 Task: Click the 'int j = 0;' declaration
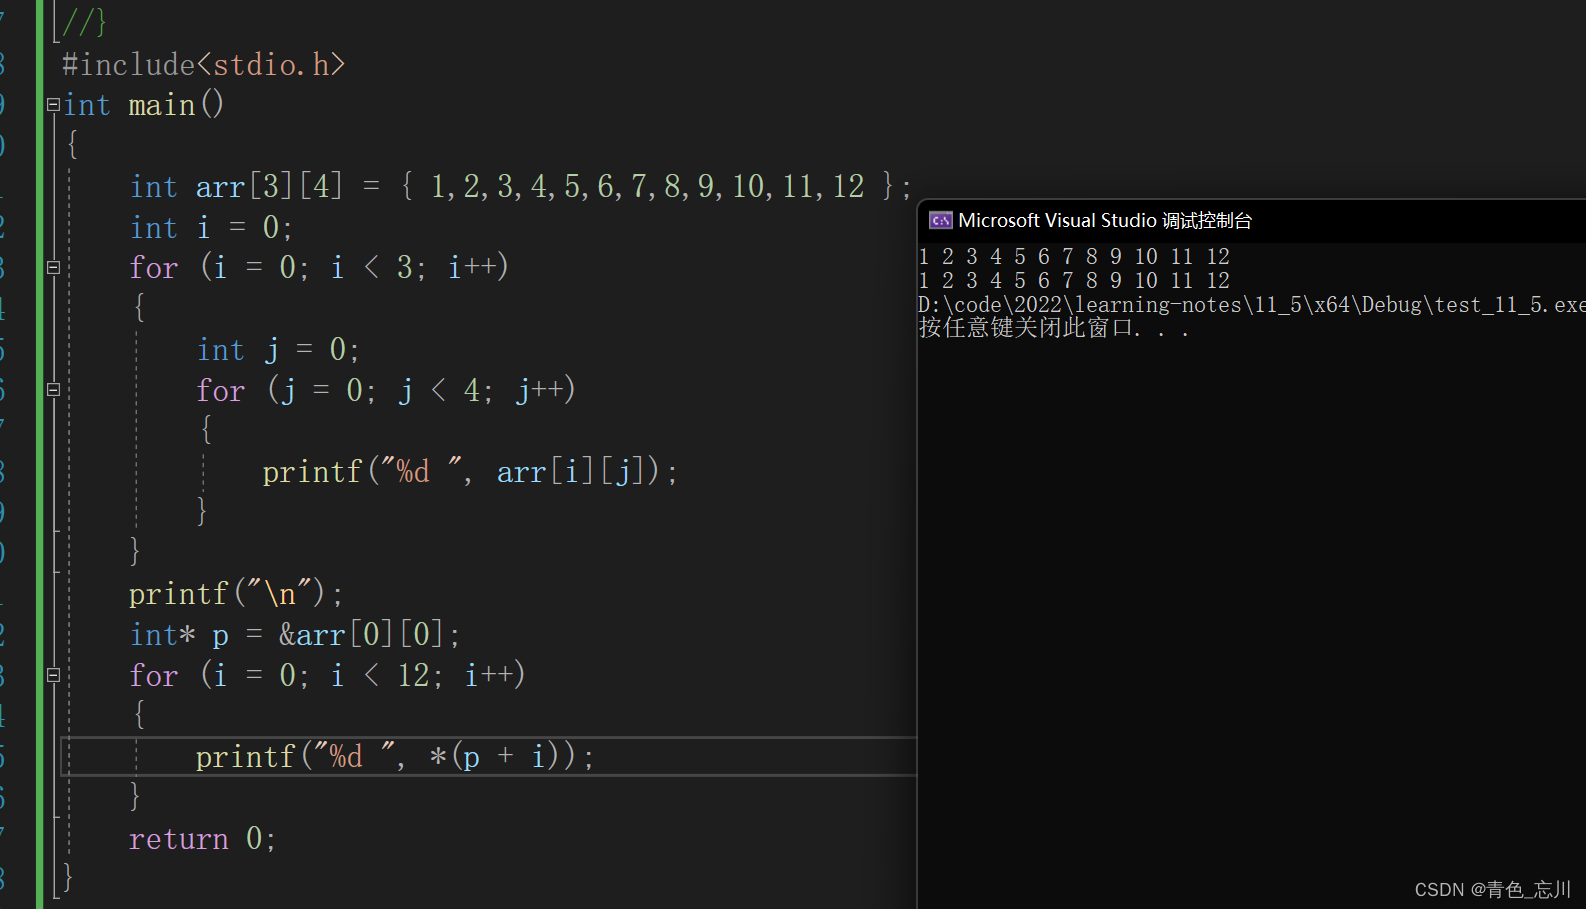coord(278,349)
